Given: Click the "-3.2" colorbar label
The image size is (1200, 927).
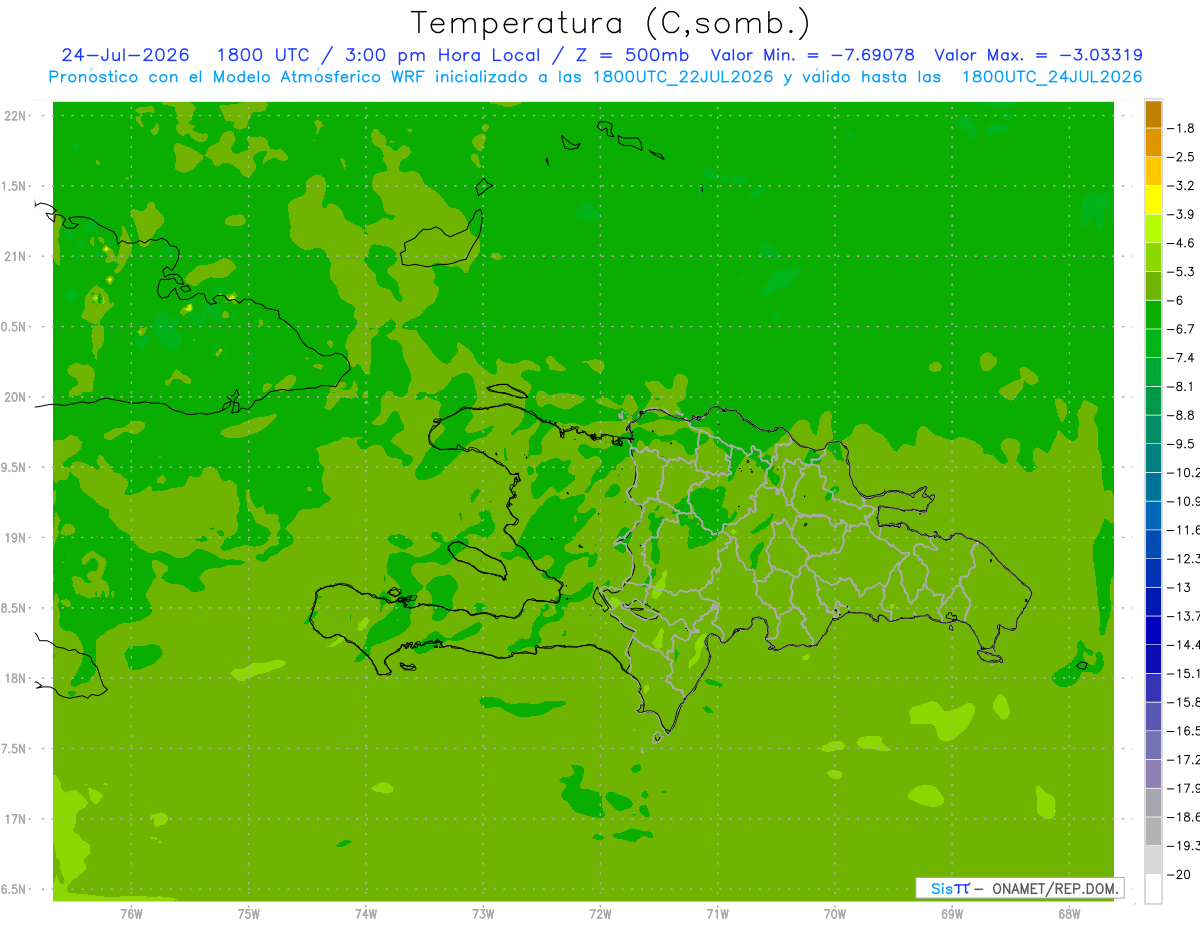Looking at the screenshot, I should point(1182,186).
